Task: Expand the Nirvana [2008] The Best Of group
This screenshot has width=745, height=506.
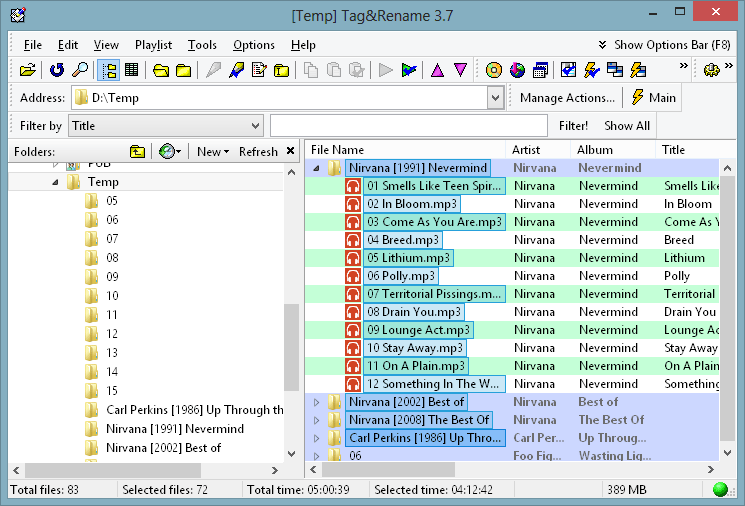Action: tap(316, 420)
